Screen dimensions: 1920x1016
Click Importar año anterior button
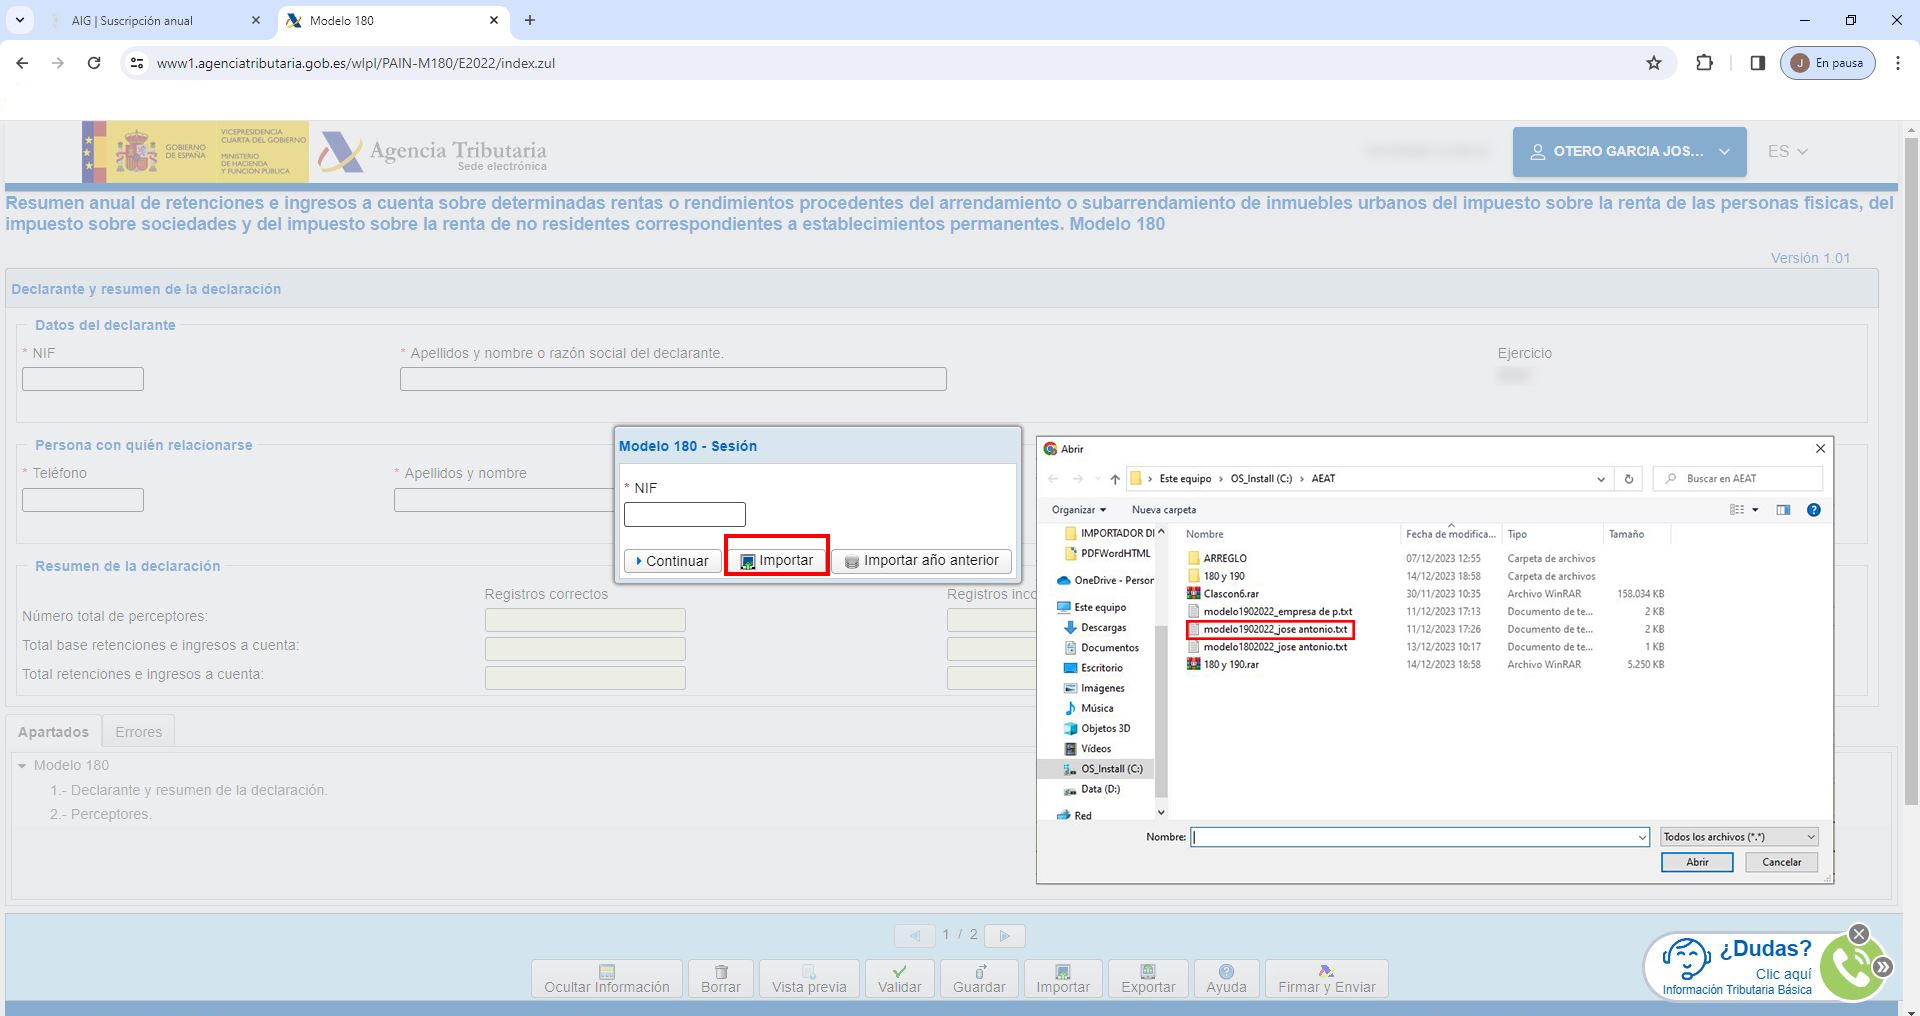click(921, 561)
